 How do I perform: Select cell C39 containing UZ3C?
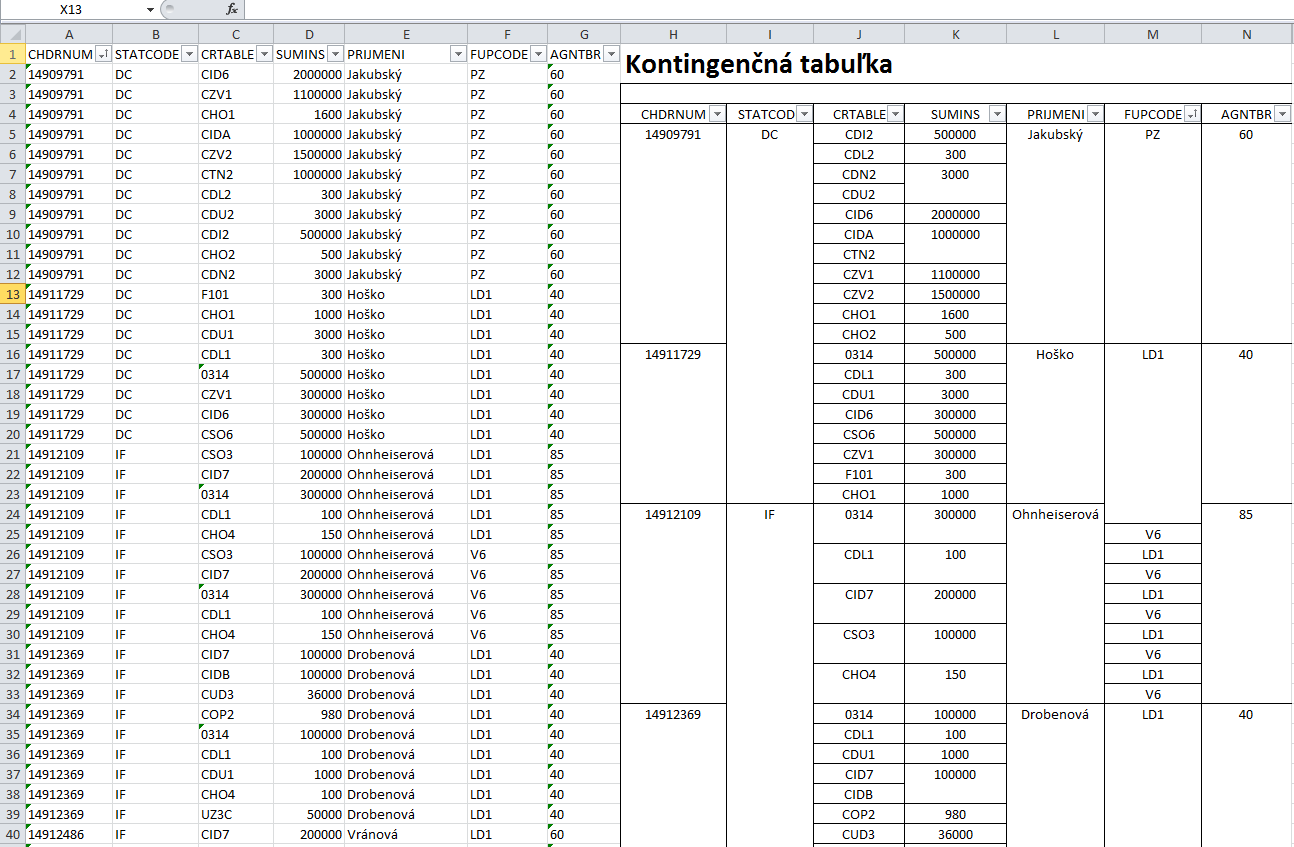(235, 814)
